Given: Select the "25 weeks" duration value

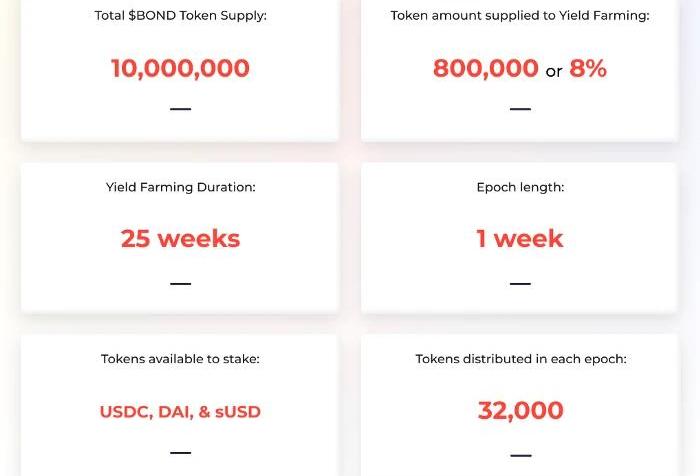Looking at the screenshot, I should [x=180, y=239].
